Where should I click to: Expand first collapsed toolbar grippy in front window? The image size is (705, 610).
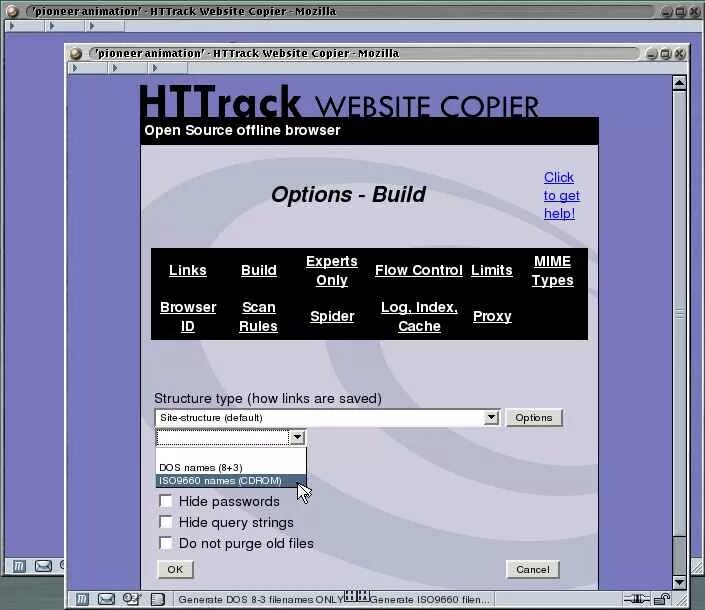(75, 68)
